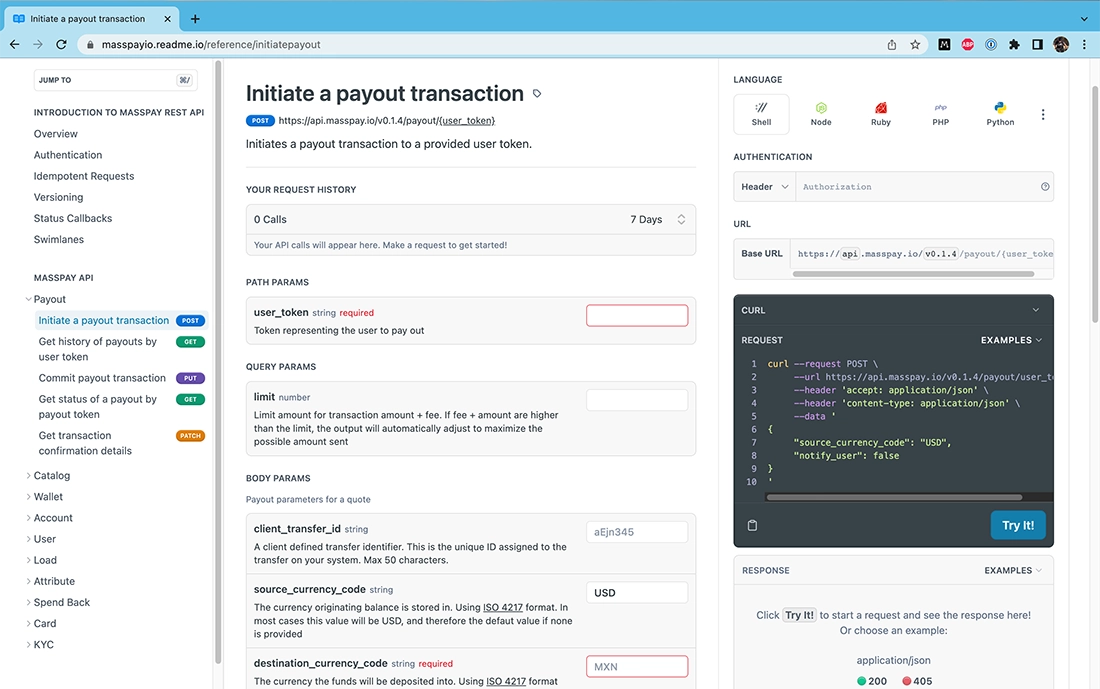Image resolution: width=1100 pixels, height=689 pixels.
Task: Select the 405 response example
Action: (x=917, y=681)
